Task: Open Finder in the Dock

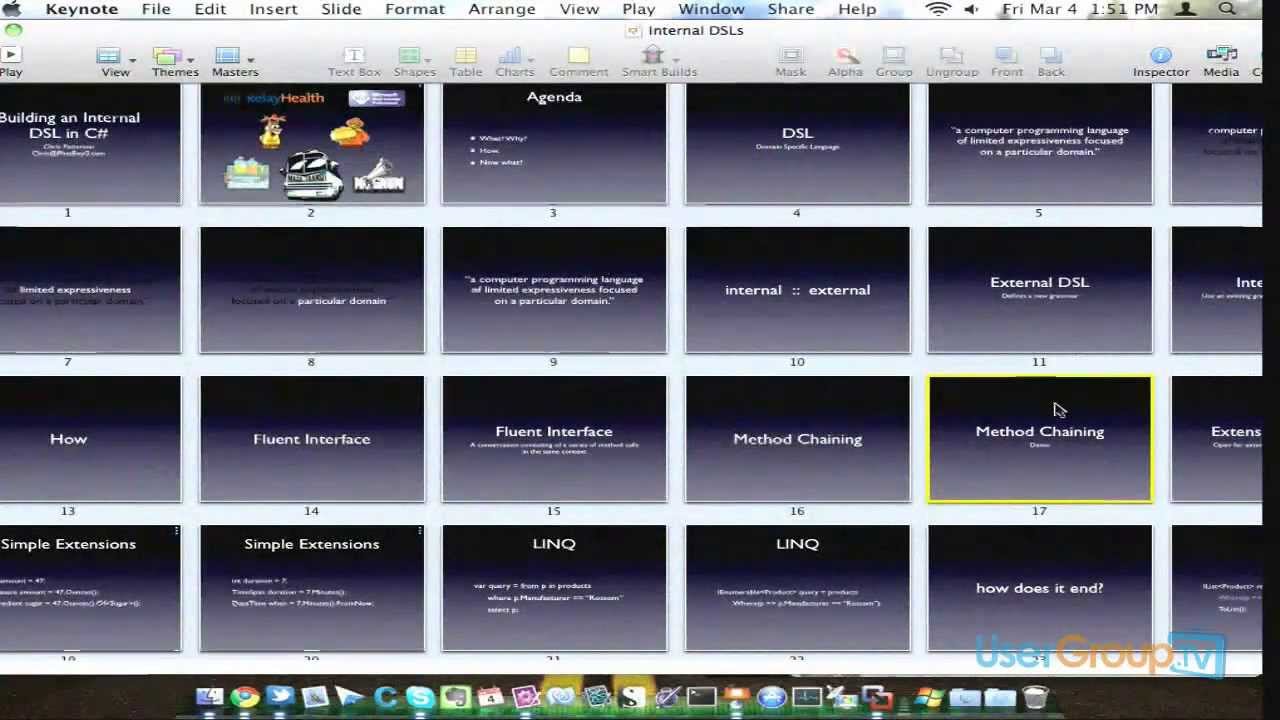Action: click(210, 697)
